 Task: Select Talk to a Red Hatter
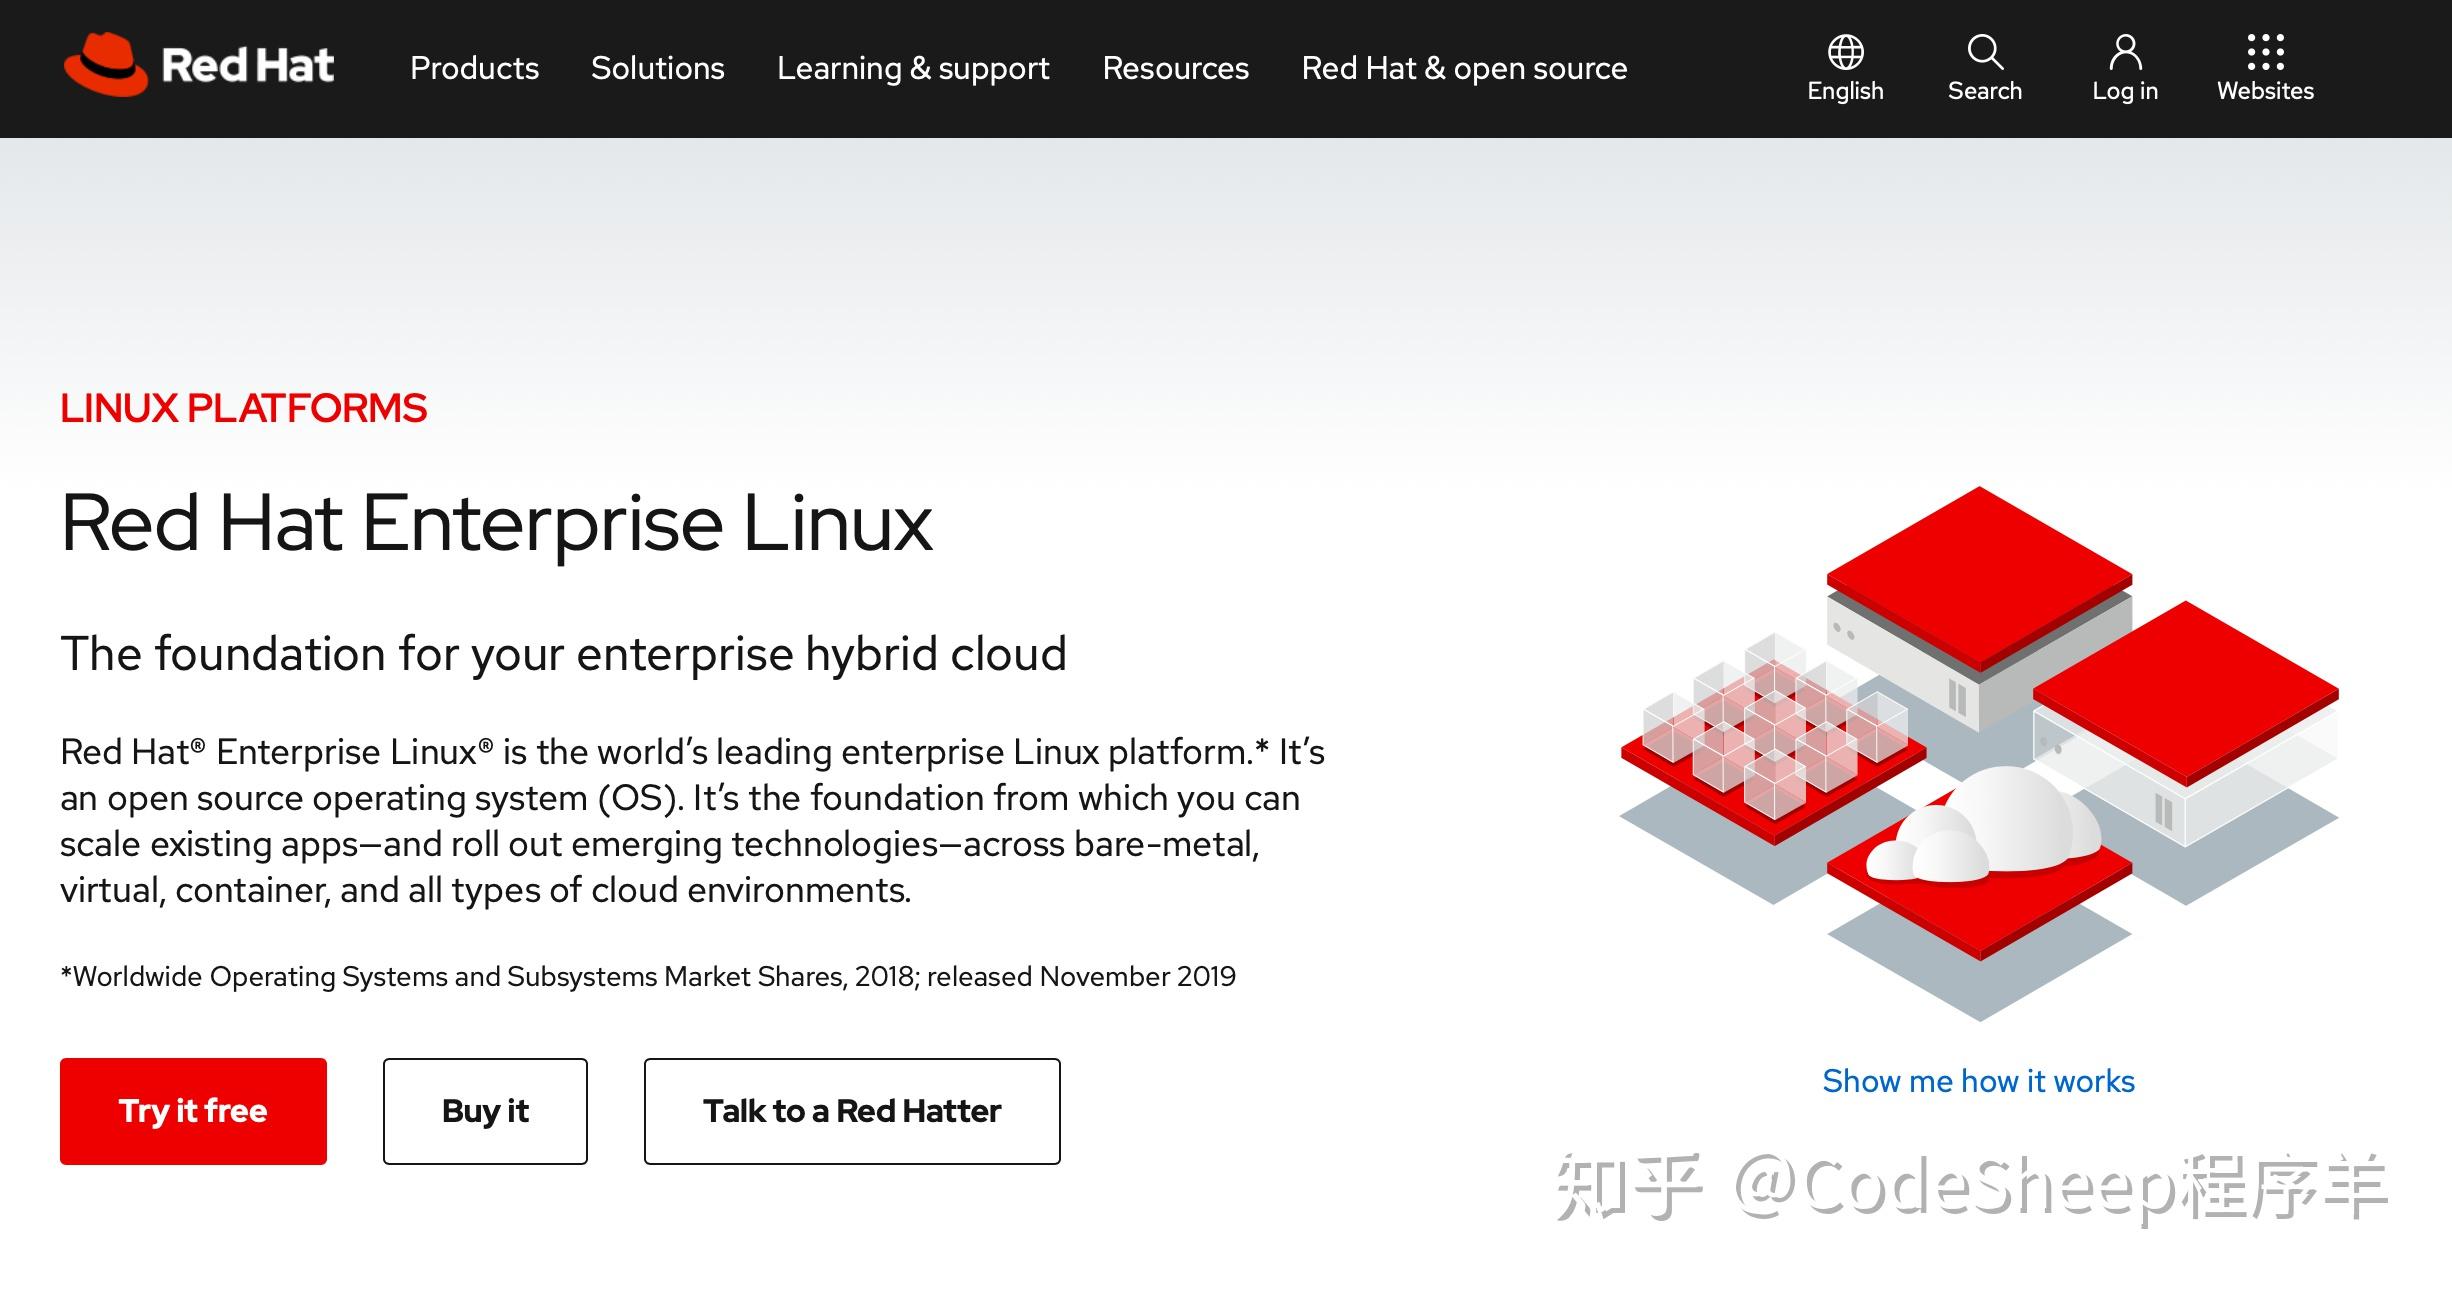(x=851, y=1110)
